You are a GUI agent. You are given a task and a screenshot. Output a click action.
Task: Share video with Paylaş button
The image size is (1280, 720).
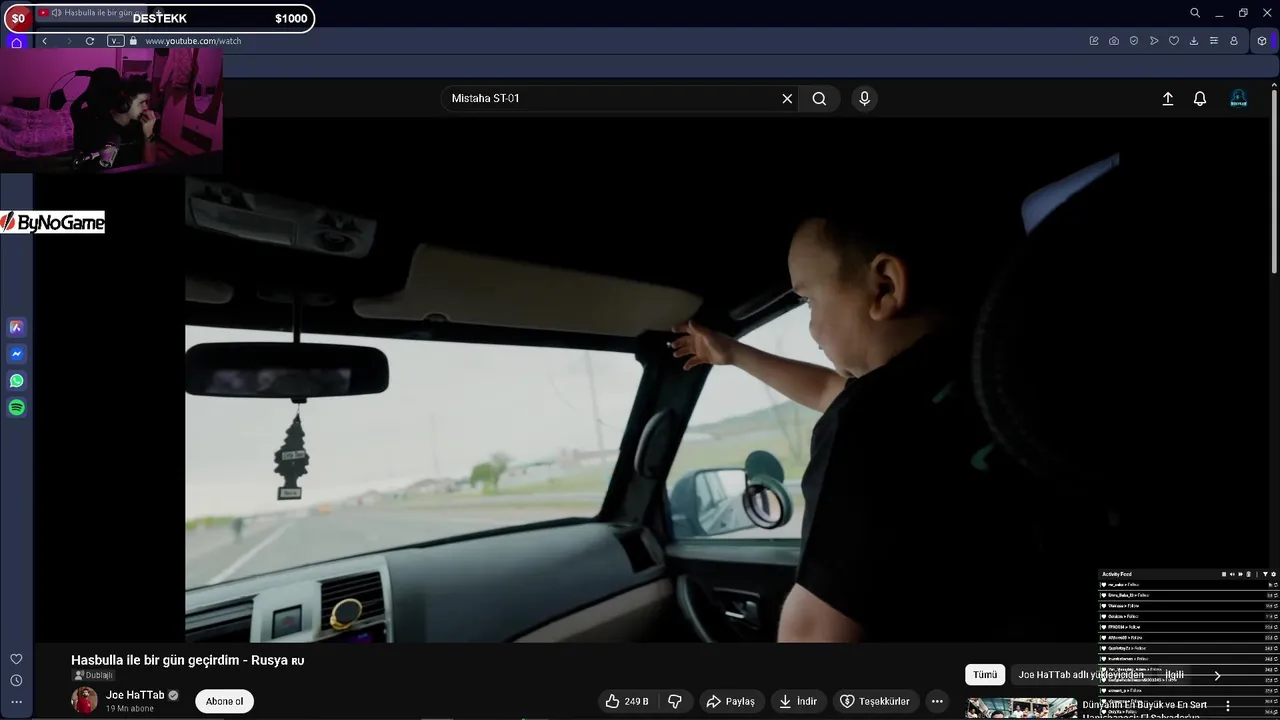(x=730, y=701)
